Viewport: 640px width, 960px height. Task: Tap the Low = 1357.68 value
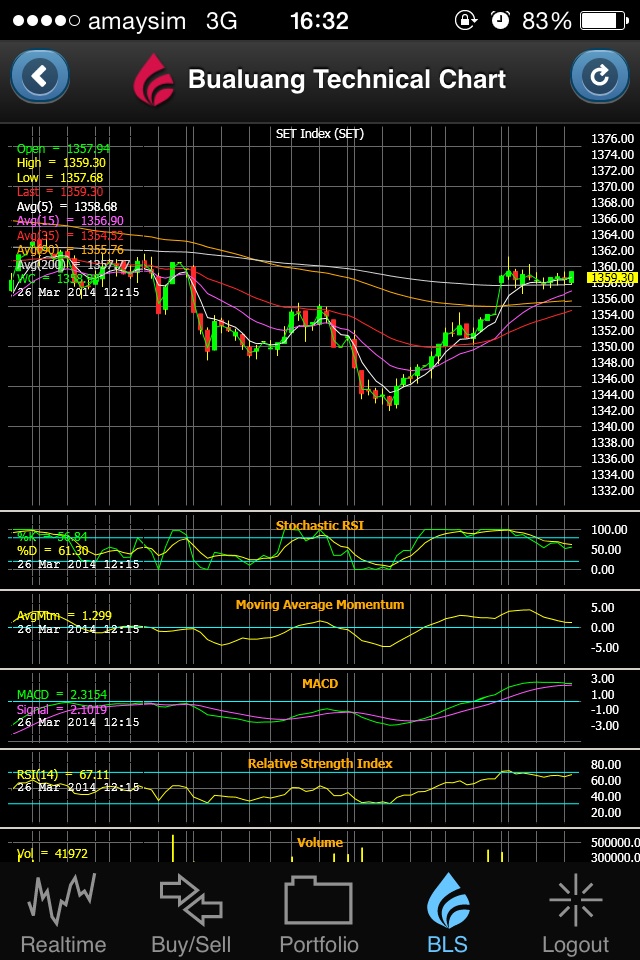[59, 178]
